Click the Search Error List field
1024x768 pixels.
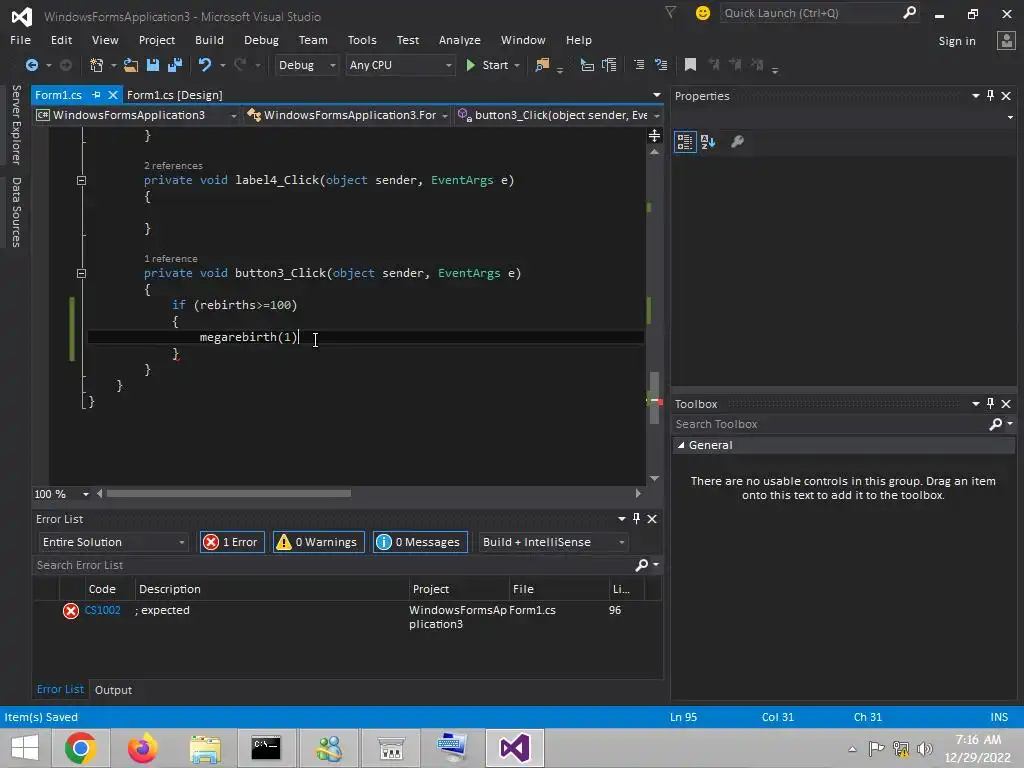tap(333, 566)
